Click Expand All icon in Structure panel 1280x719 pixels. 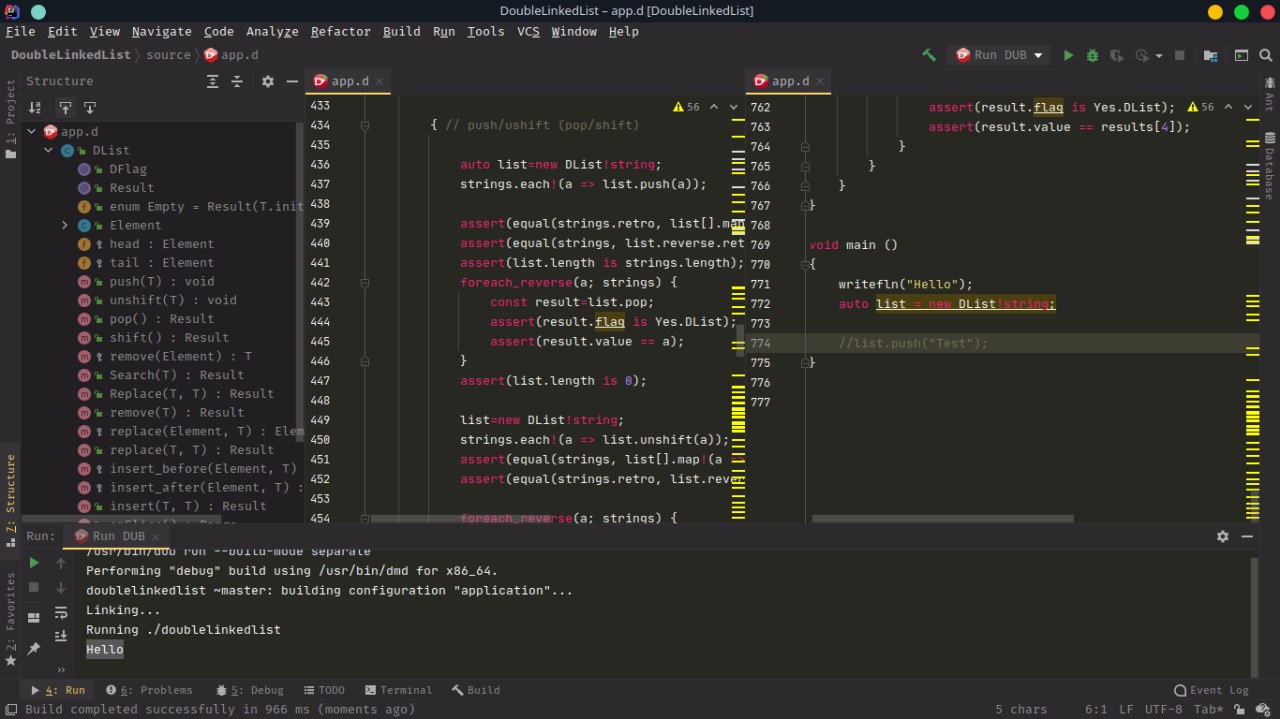coord(213,82)
